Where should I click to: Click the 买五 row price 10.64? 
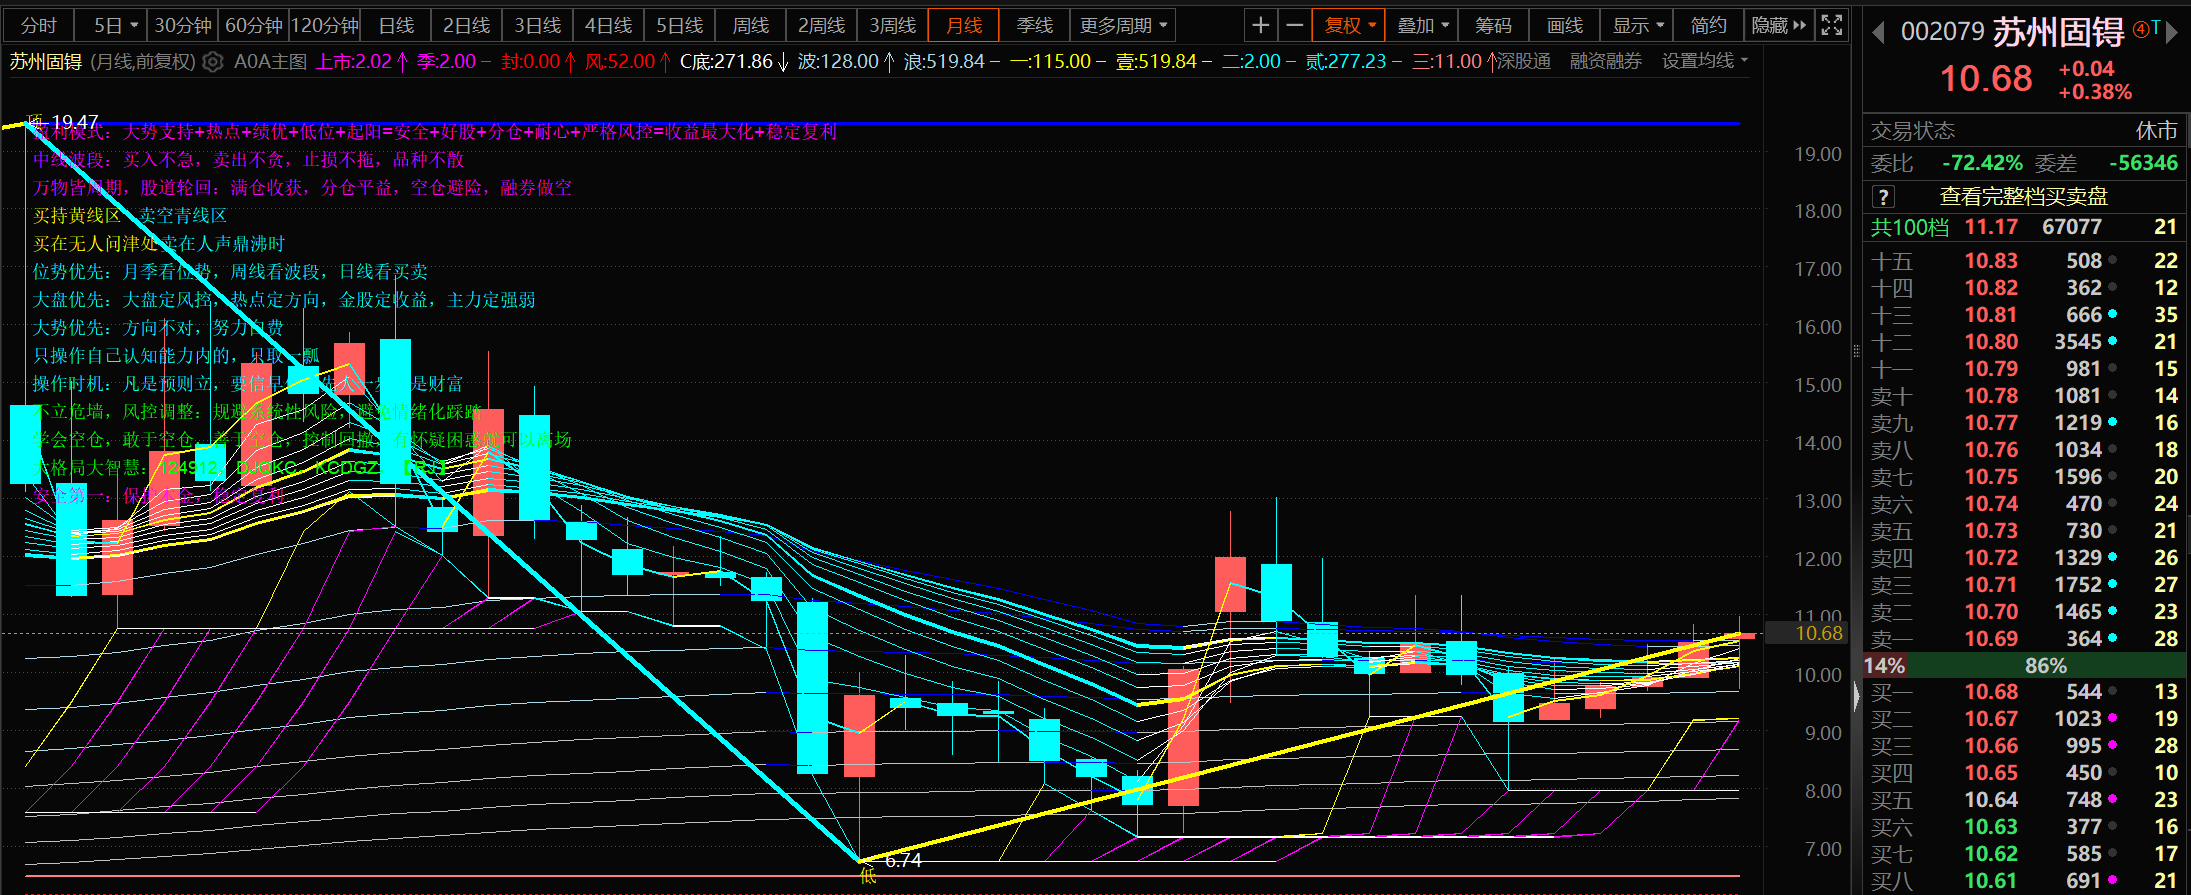1991,799
